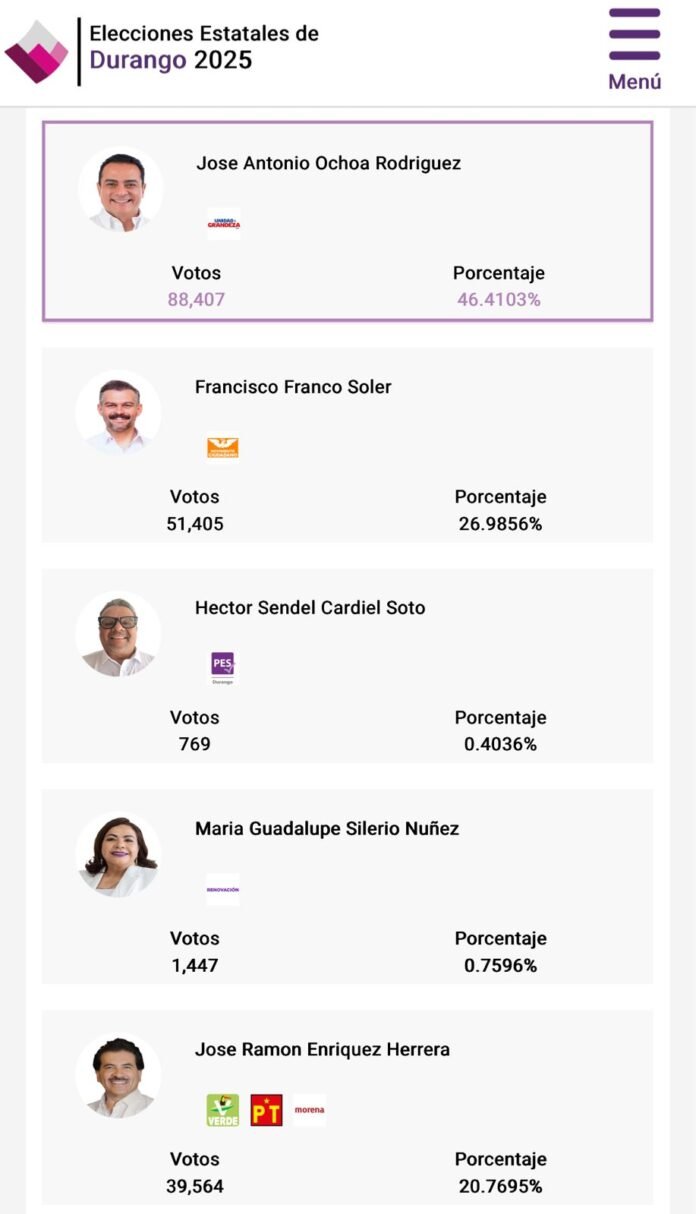Click the PT party logo

pos(267,1110)
